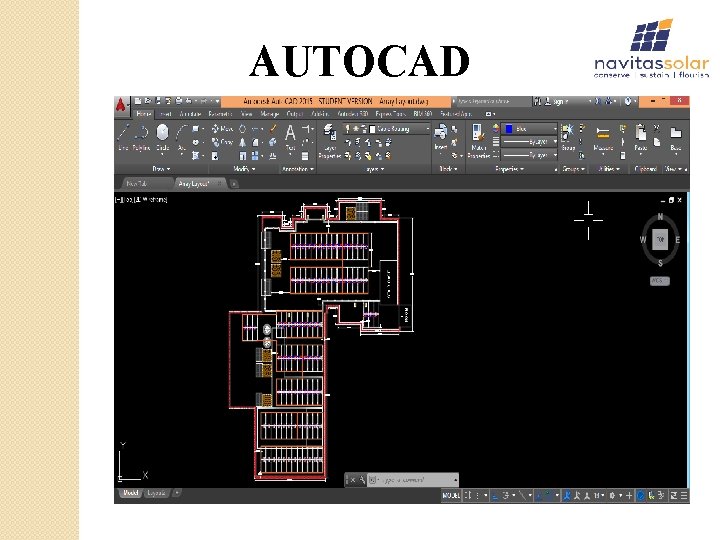Select the Arc tool

pyautogui.click(x=182, y=136)
